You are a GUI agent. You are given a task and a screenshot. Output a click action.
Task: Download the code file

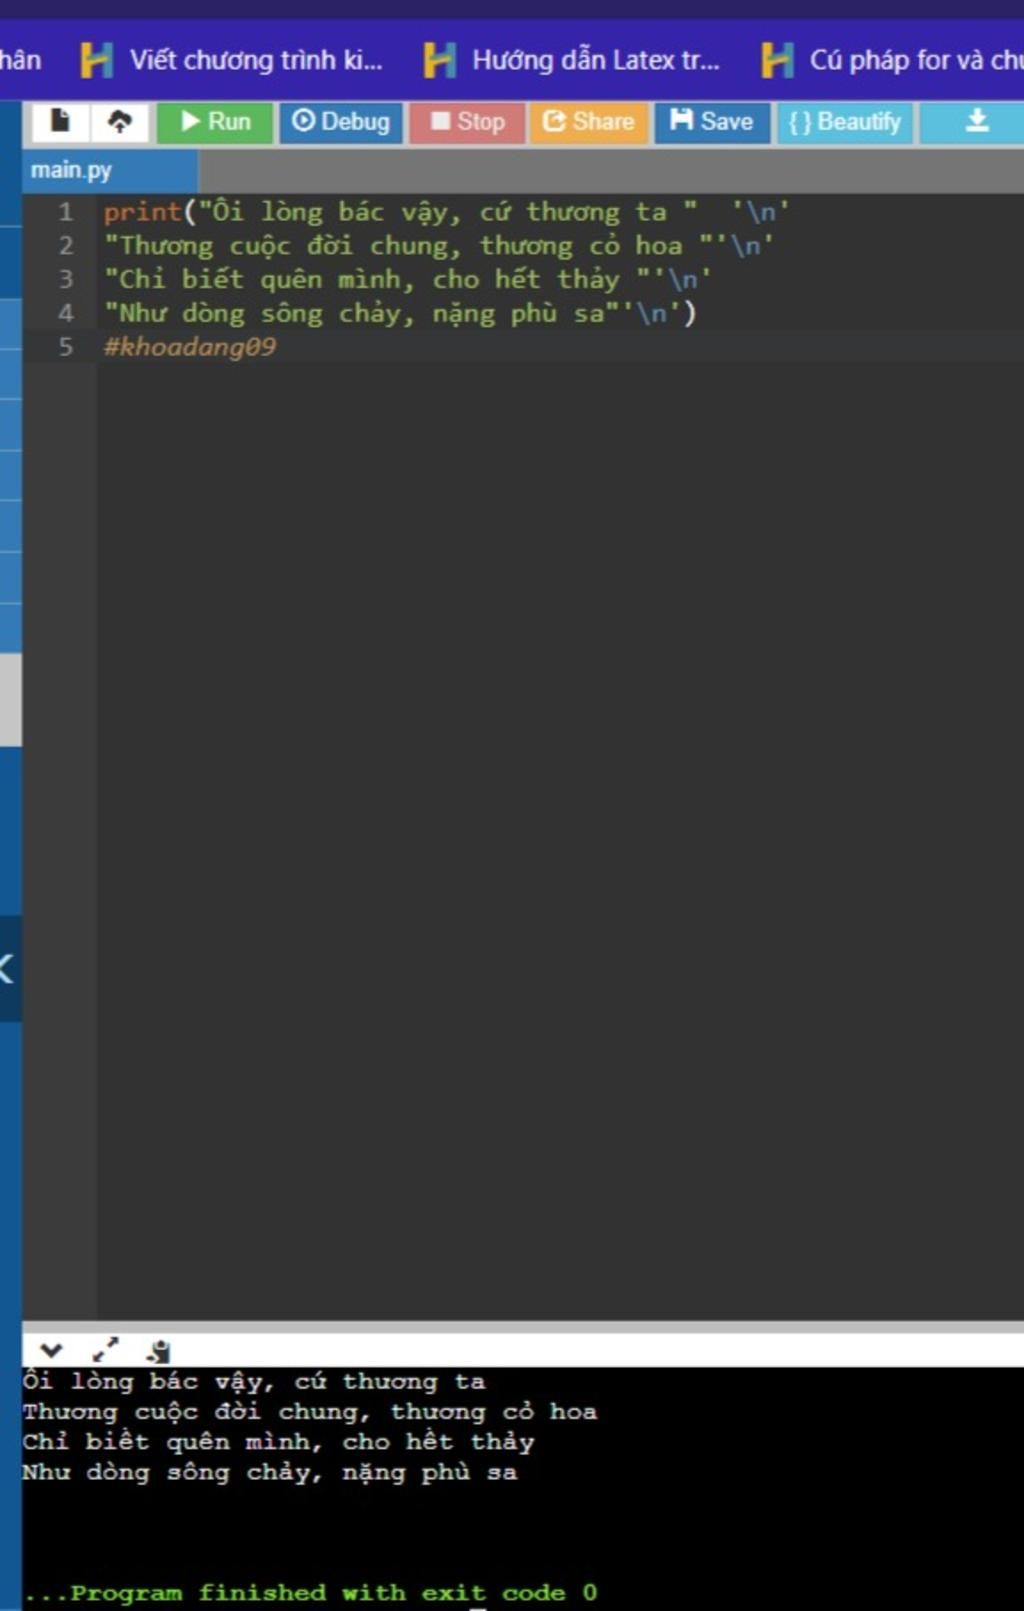pos(976,122)
